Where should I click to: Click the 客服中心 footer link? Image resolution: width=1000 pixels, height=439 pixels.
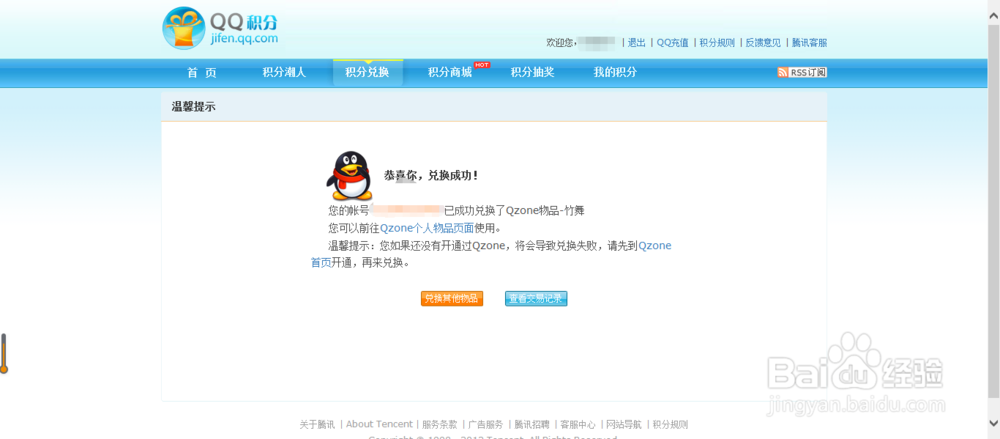pos(578,424)
